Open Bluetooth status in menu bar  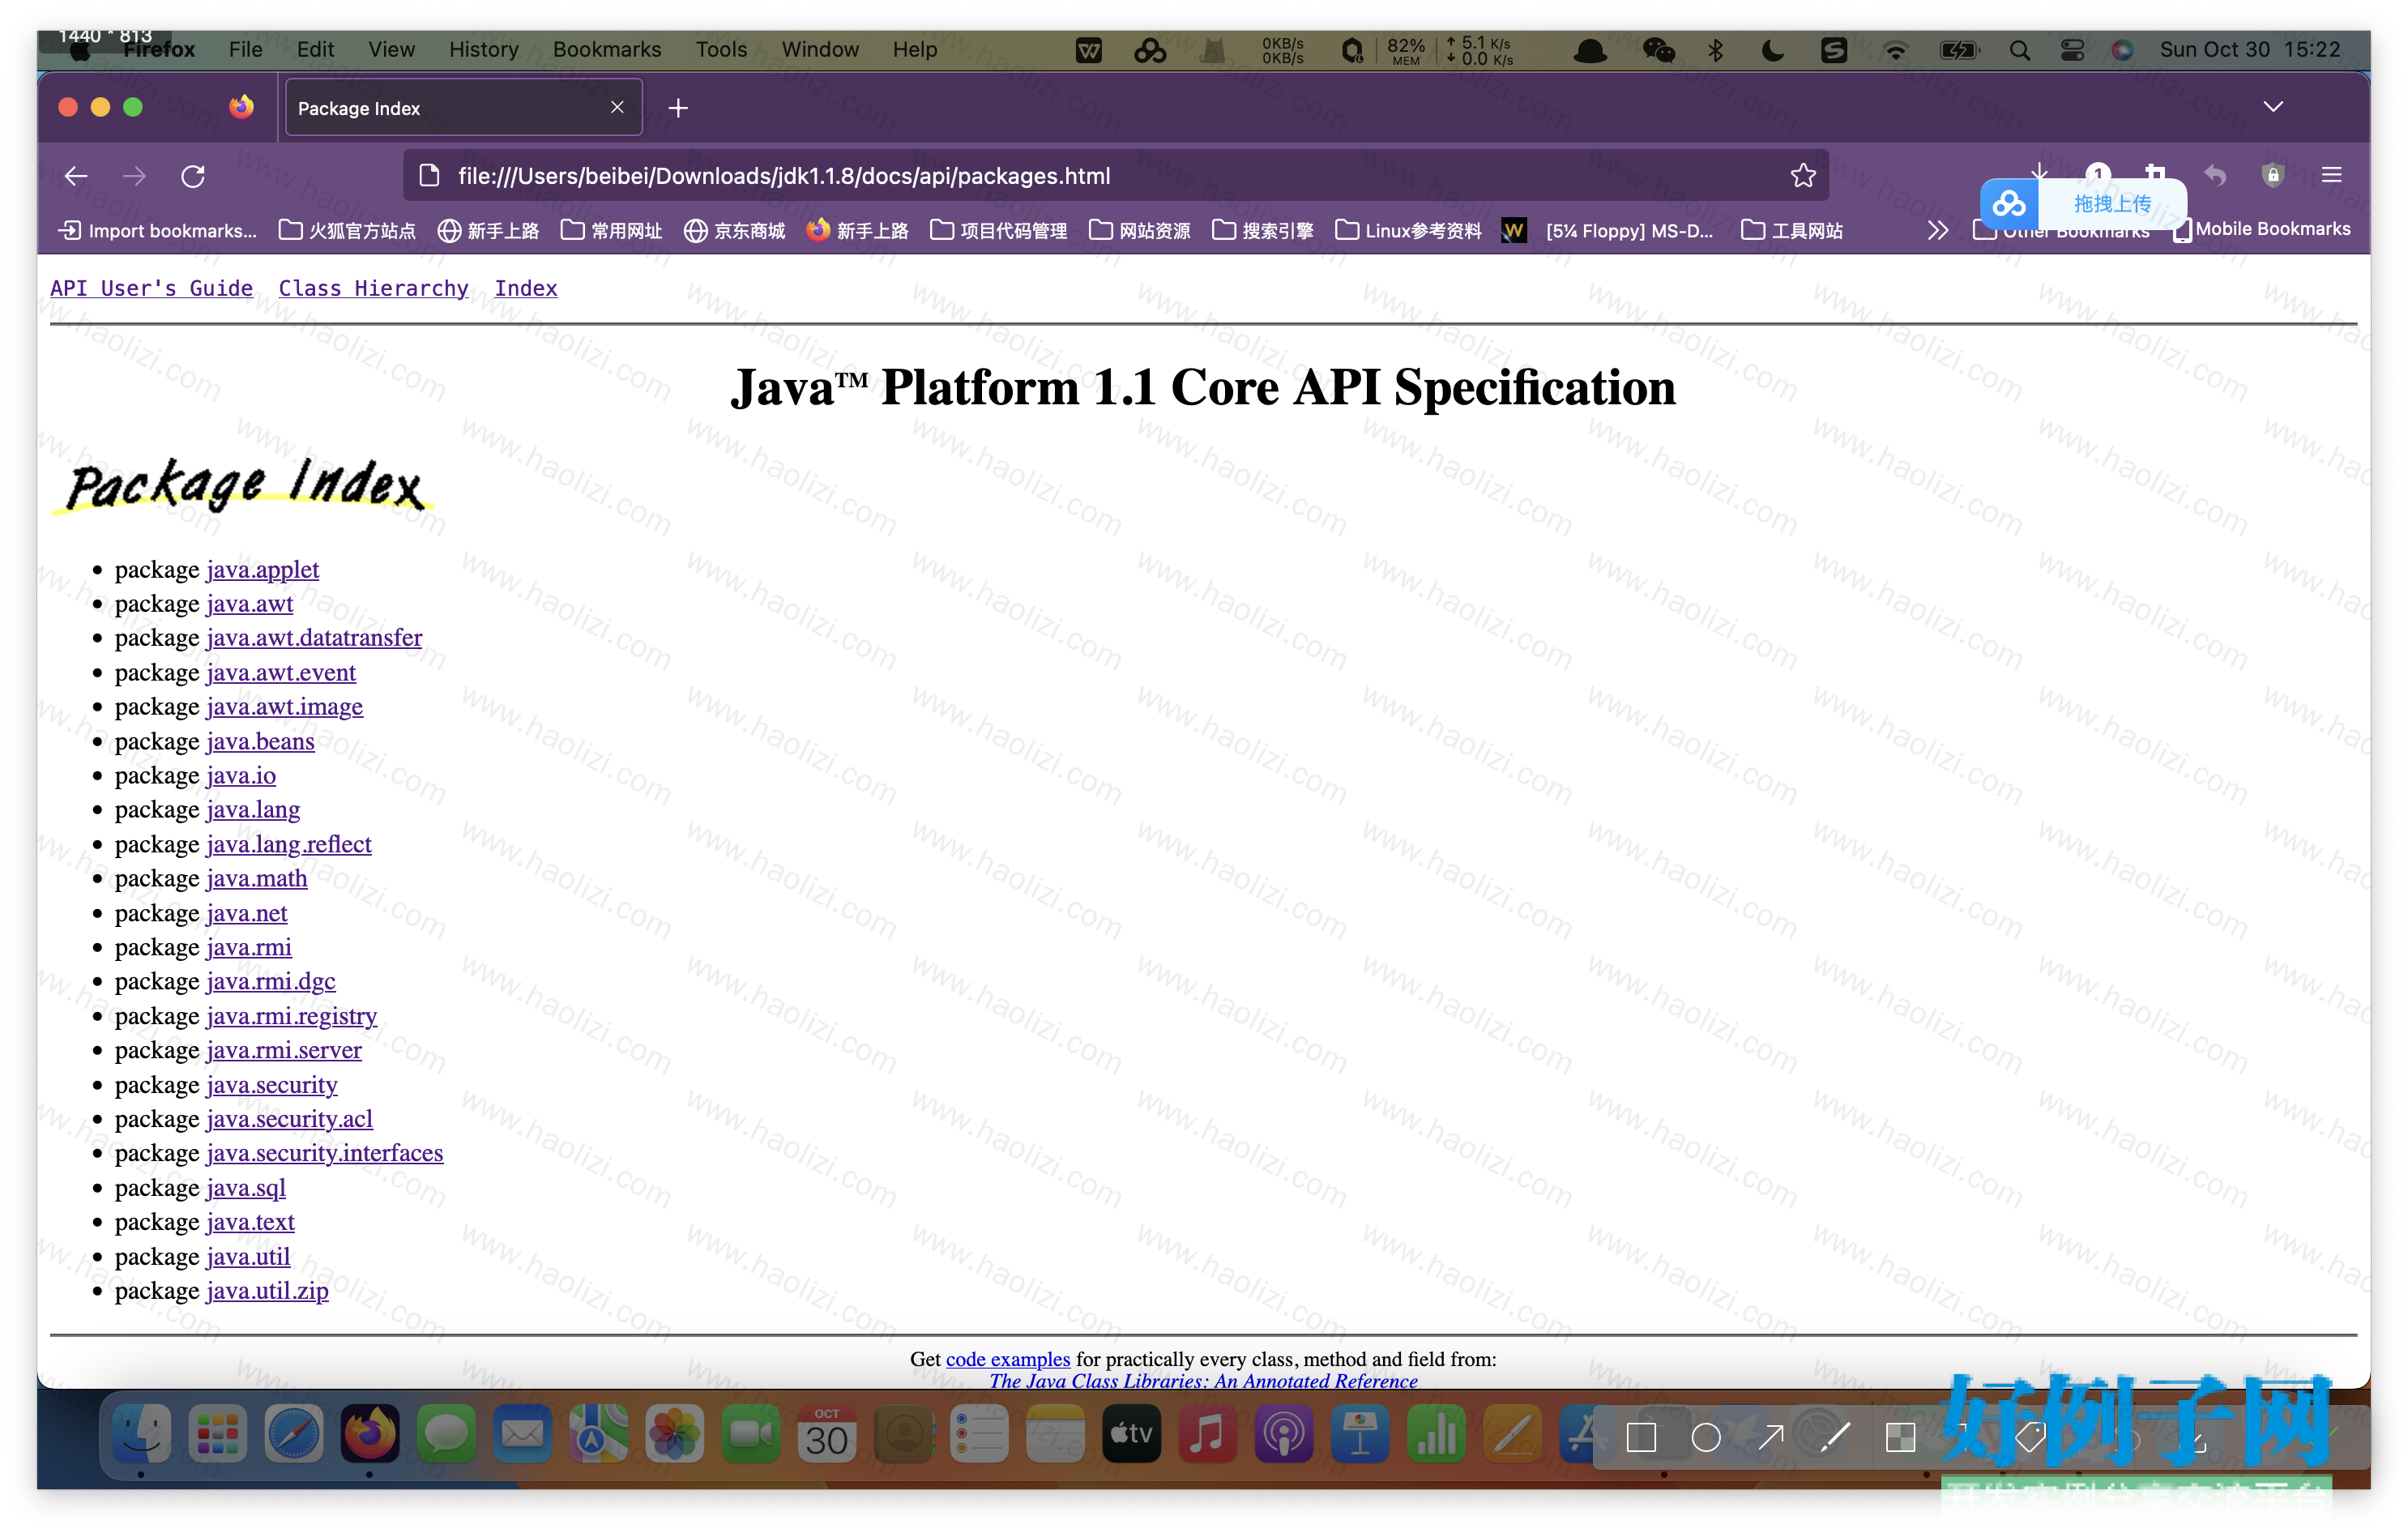click(1716, 50)
